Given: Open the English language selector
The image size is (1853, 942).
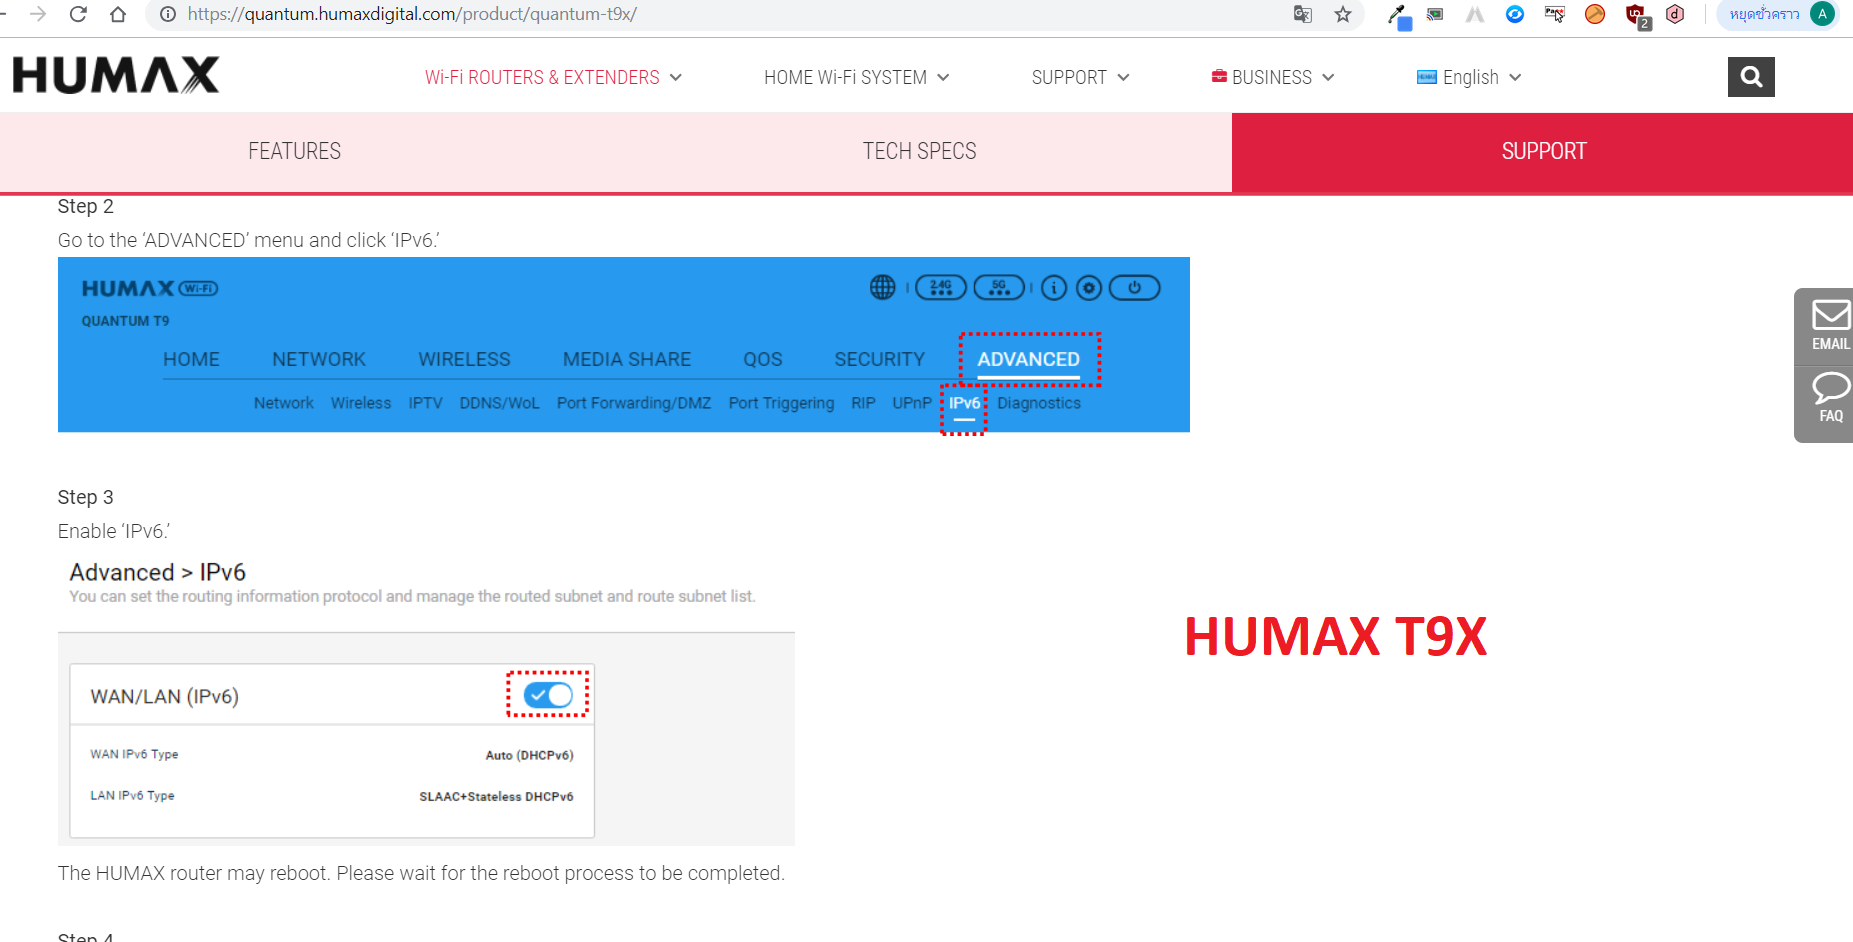Looking at the screenshot, I should 1469,77.
